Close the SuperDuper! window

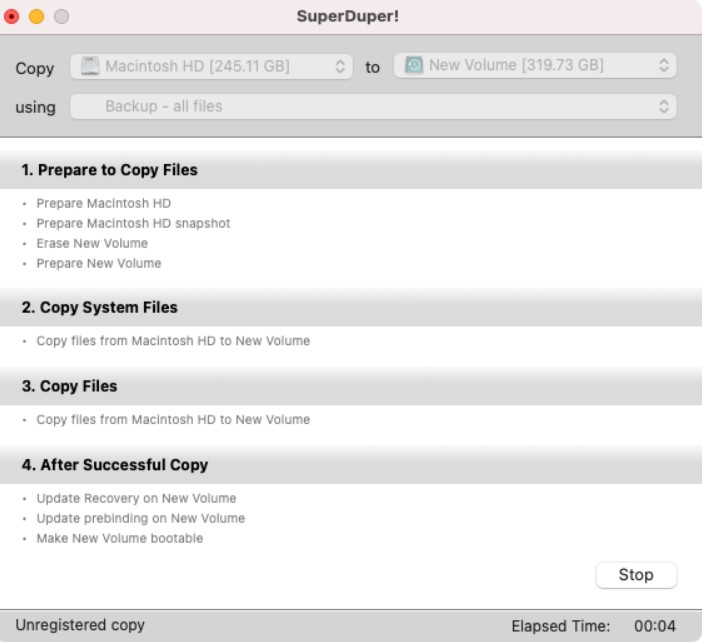click(x=11, y=17)
